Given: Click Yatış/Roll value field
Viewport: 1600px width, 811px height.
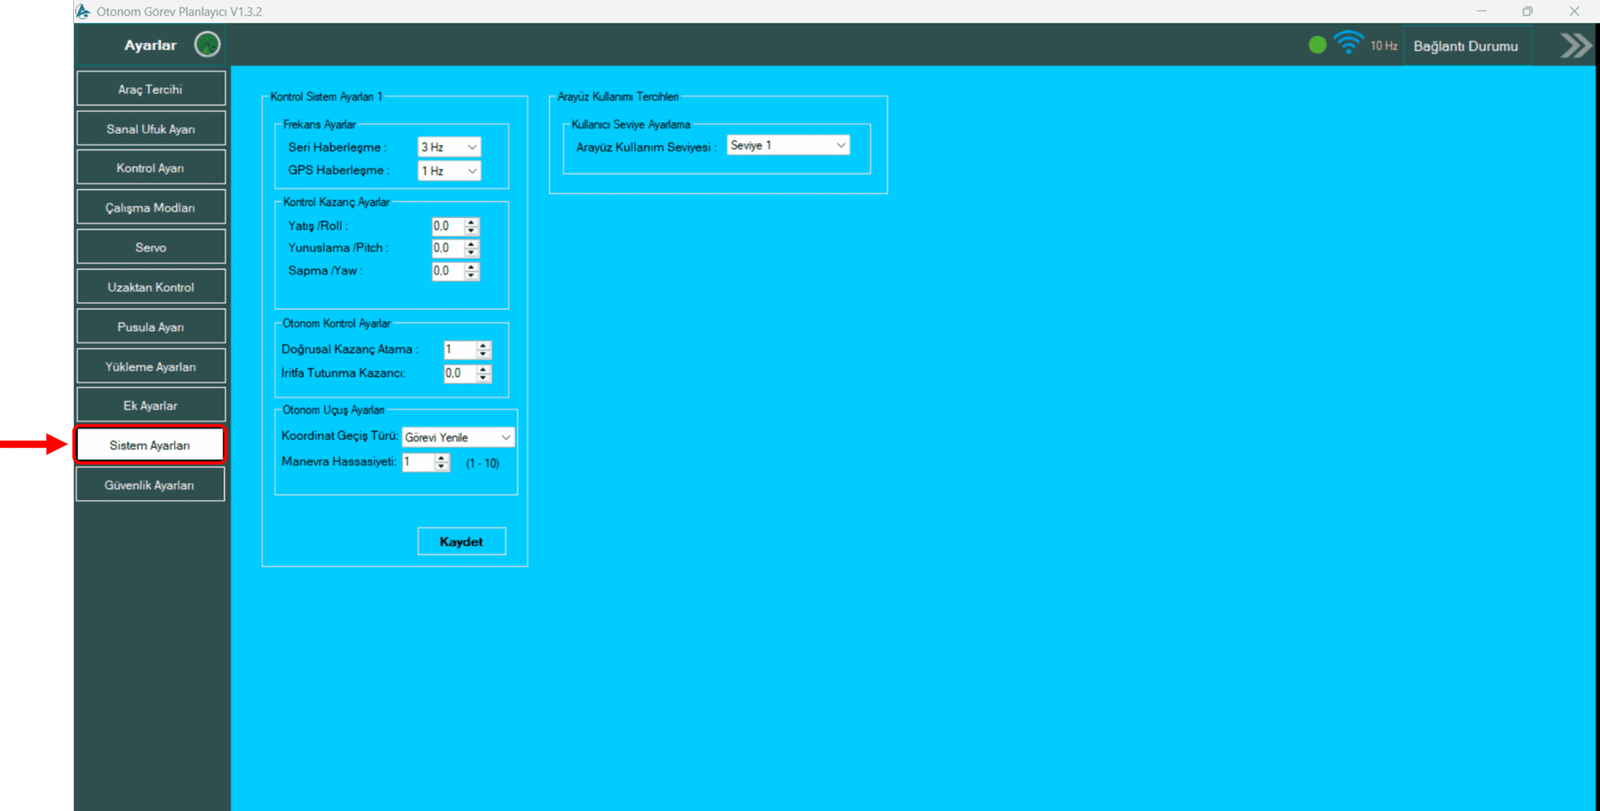Looking at the screenshot, I should [447, 226].
